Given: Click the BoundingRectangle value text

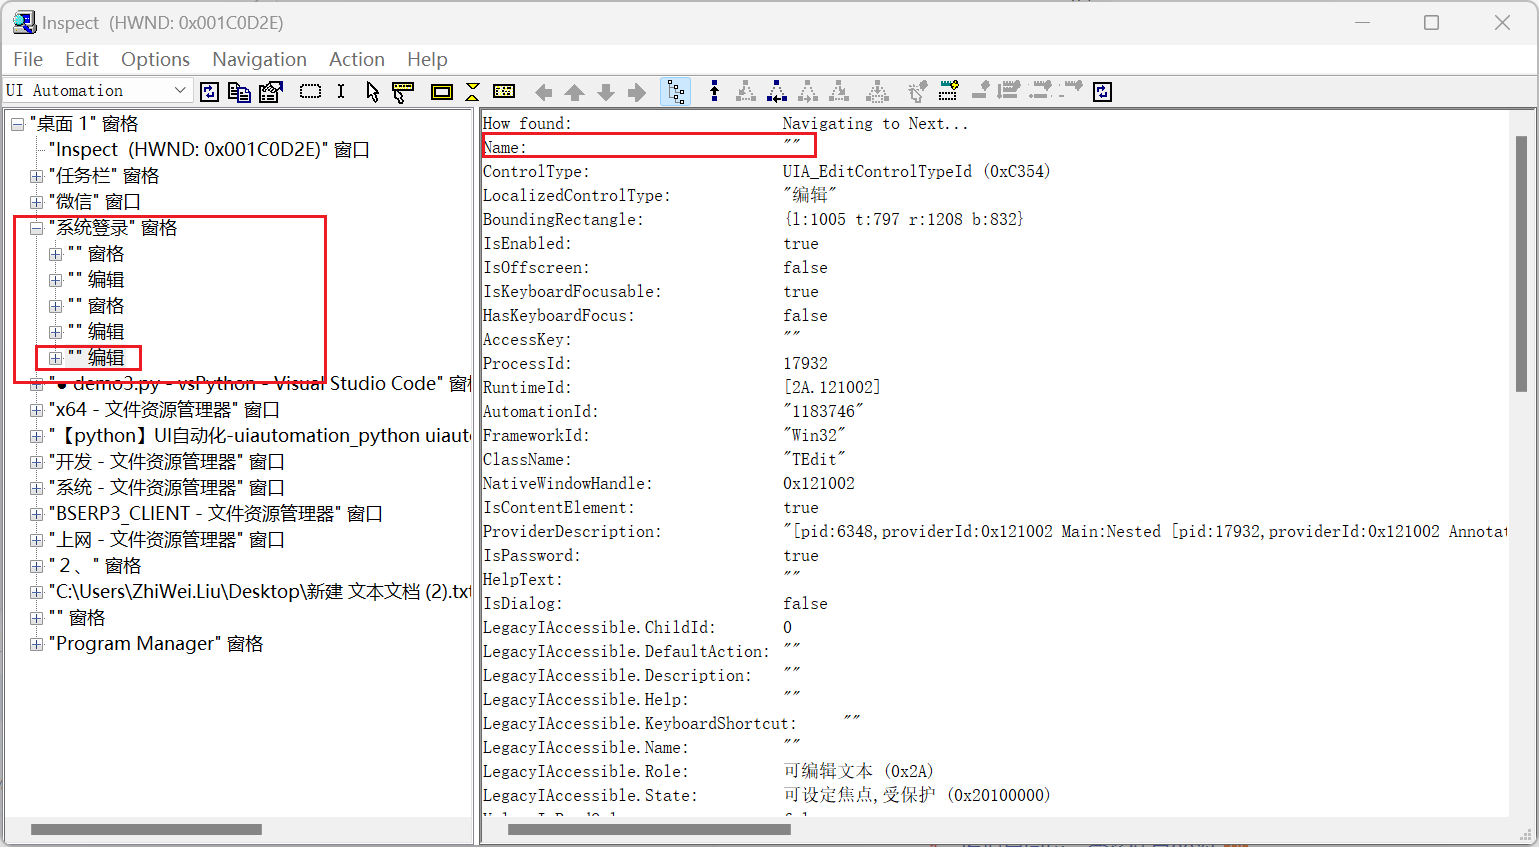Looking at the screenshot, I should point(903,220).
